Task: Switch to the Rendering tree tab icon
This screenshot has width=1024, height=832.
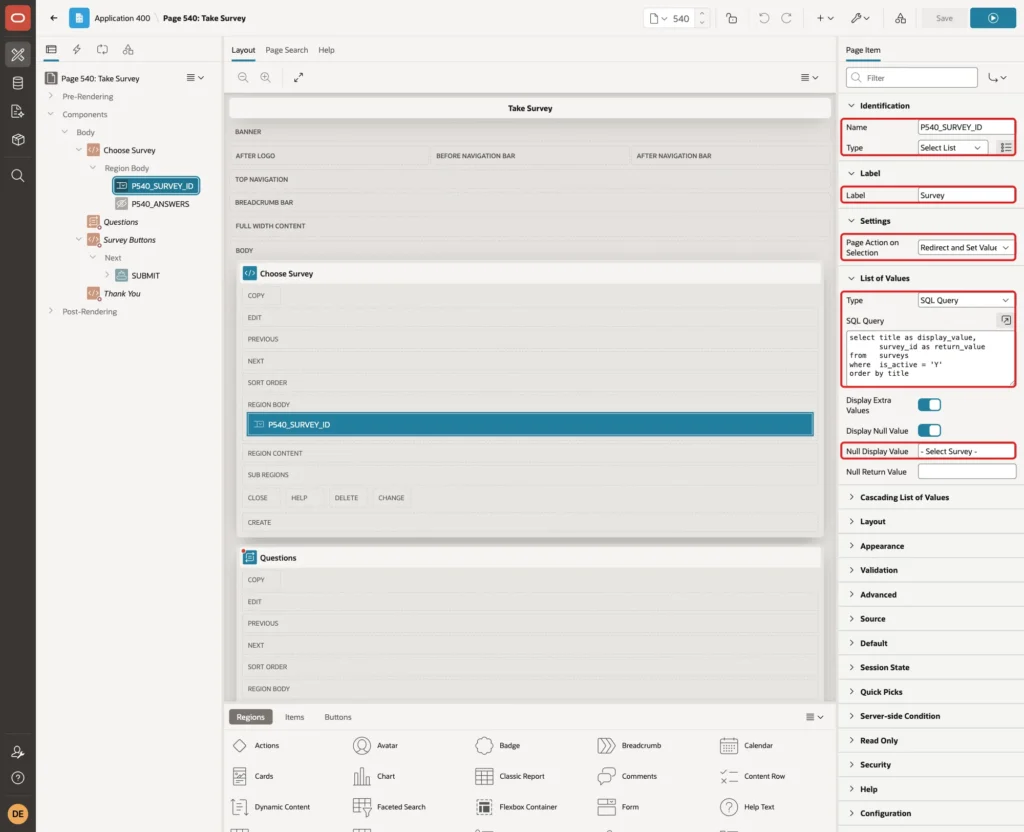Action: click(51, 50)
